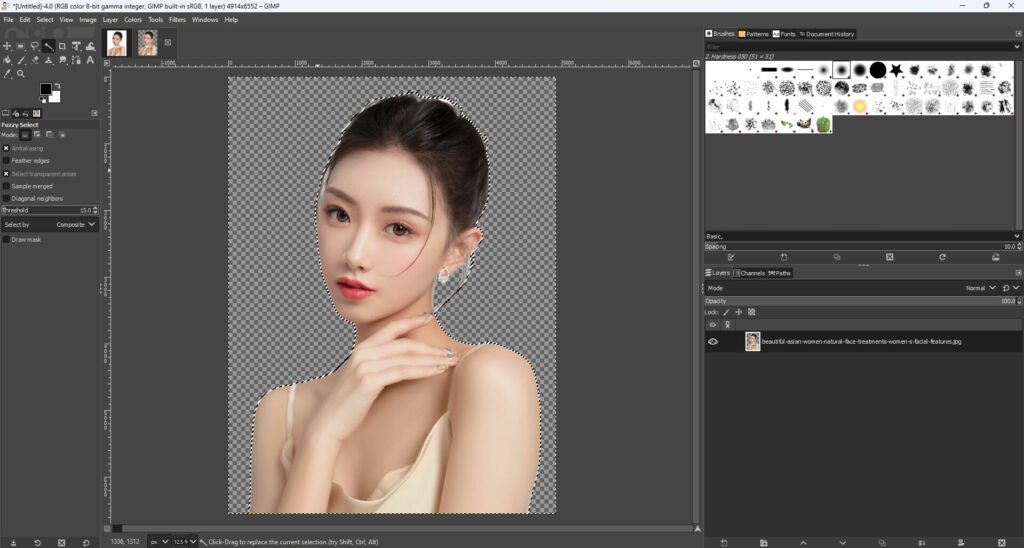Switch to the Paths tab
The width and height of the screenshot is (1024, 548).
780,273
